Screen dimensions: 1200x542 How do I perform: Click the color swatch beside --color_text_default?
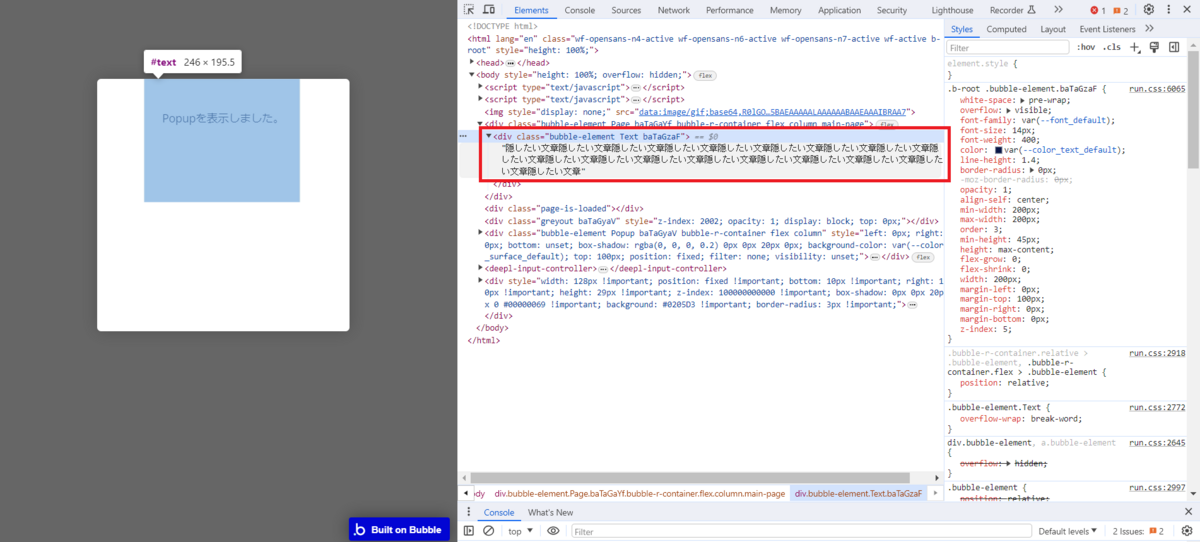click(x=998, y=150)
